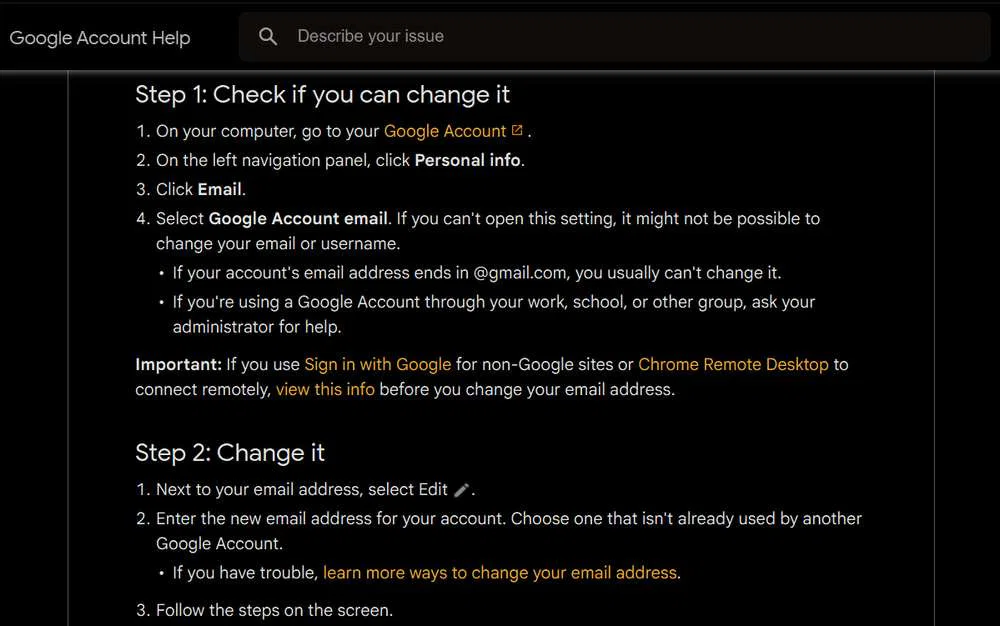Follow the 'Sign in with Google' link
The width and height of the screenshot is (1000, 626).
click(378, 365)
